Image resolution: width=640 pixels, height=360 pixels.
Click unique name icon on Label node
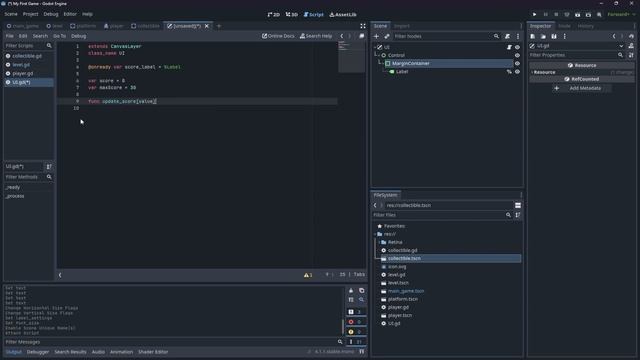[x=509, y=71]
